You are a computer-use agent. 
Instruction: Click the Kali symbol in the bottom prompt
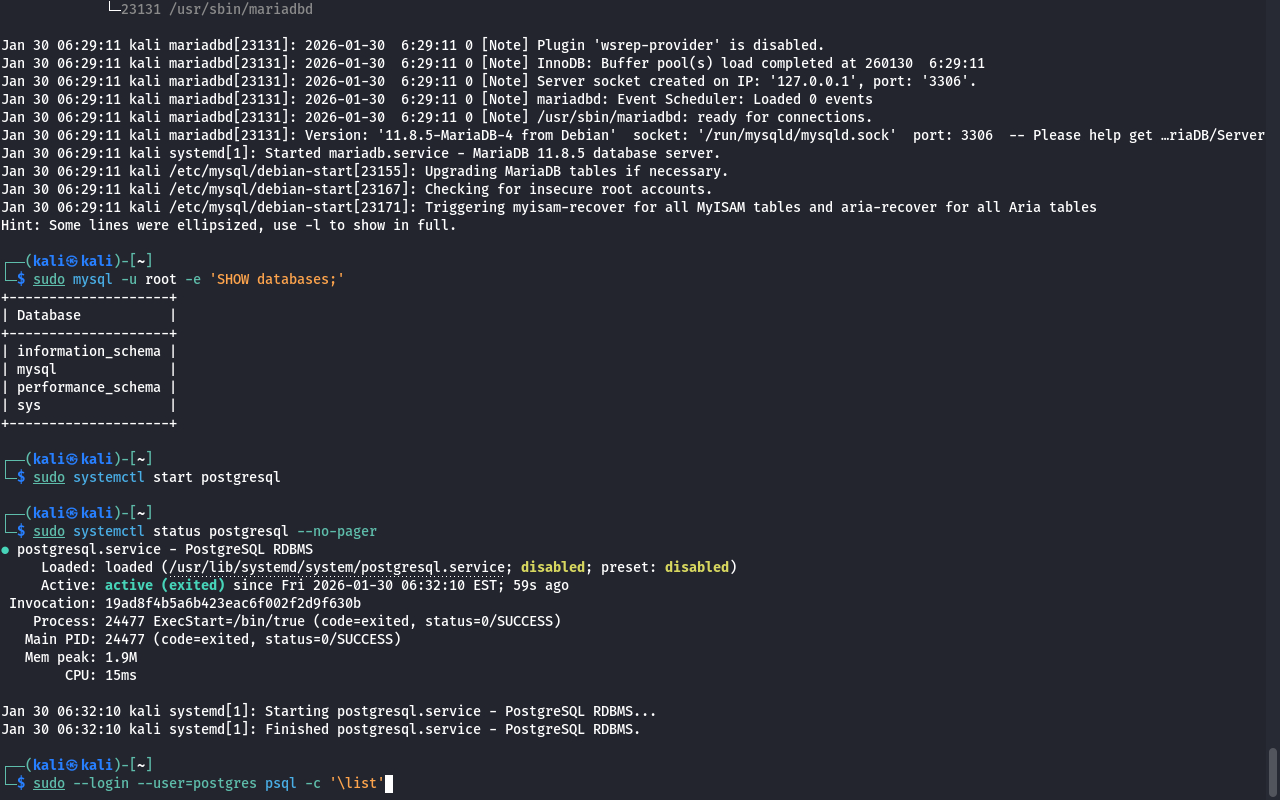(73, 765)
